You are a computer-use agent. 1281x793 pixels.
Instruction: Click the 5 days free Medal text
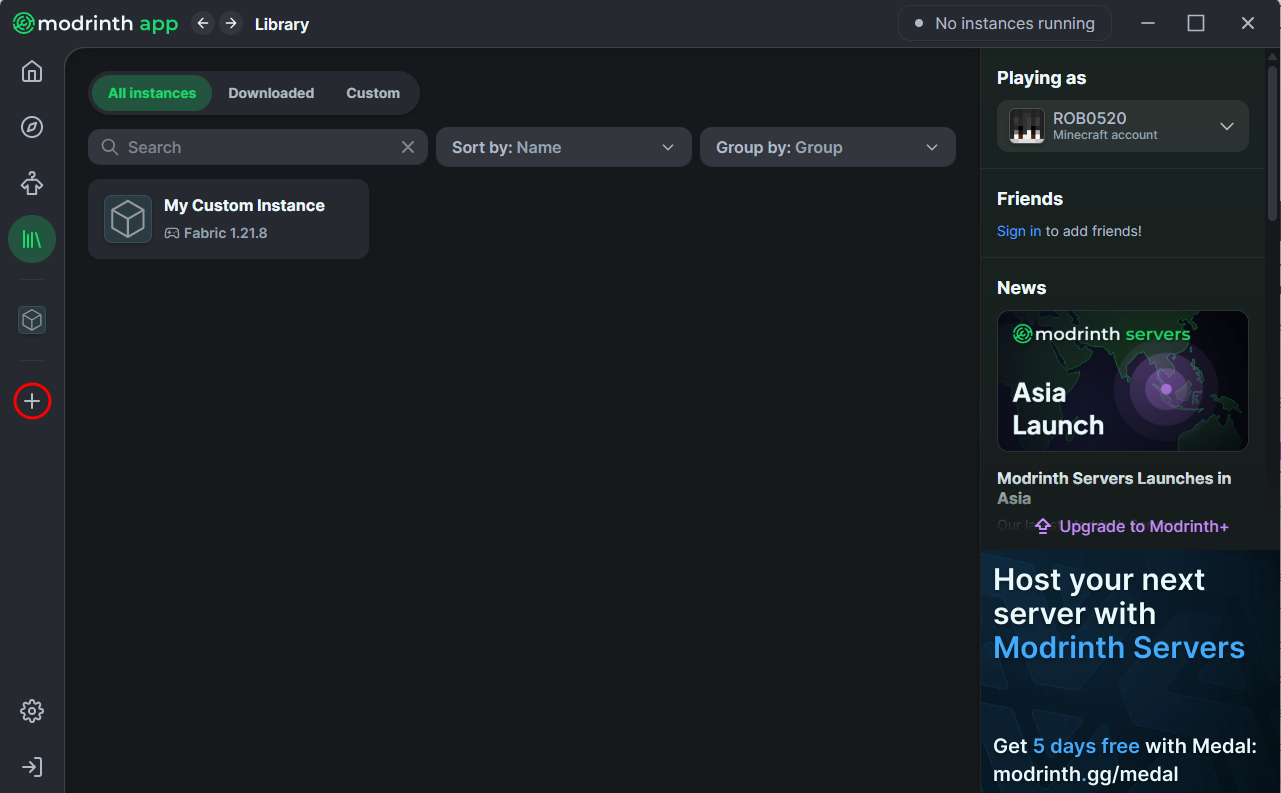click(1086, 746)
